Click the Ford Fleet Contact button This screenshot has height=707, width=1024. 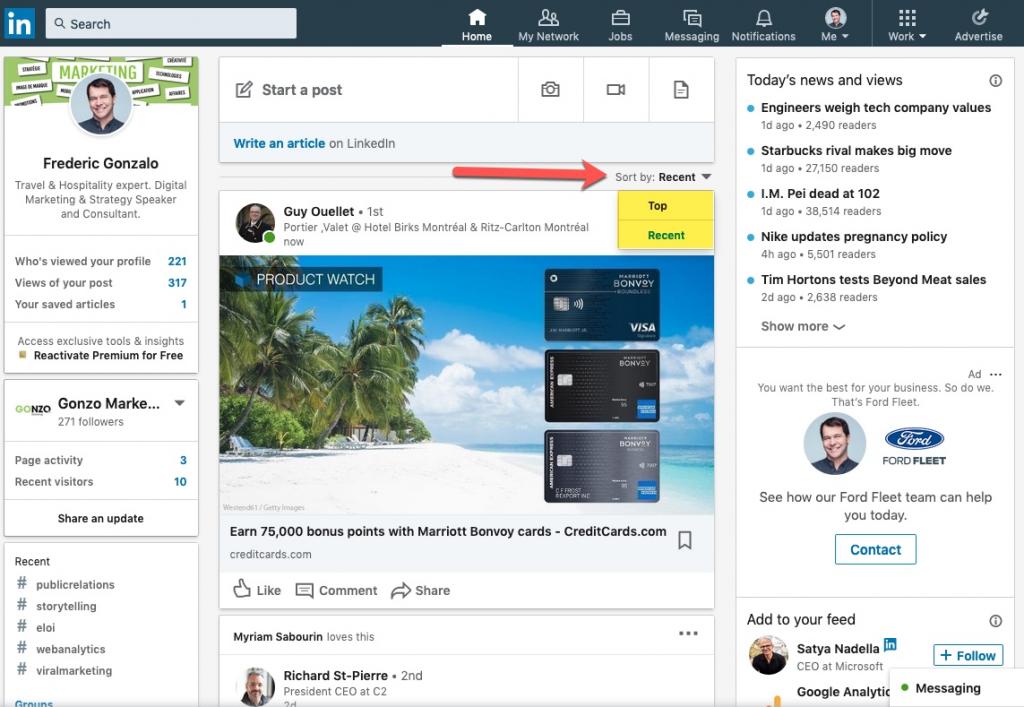[x=875, y=549]
